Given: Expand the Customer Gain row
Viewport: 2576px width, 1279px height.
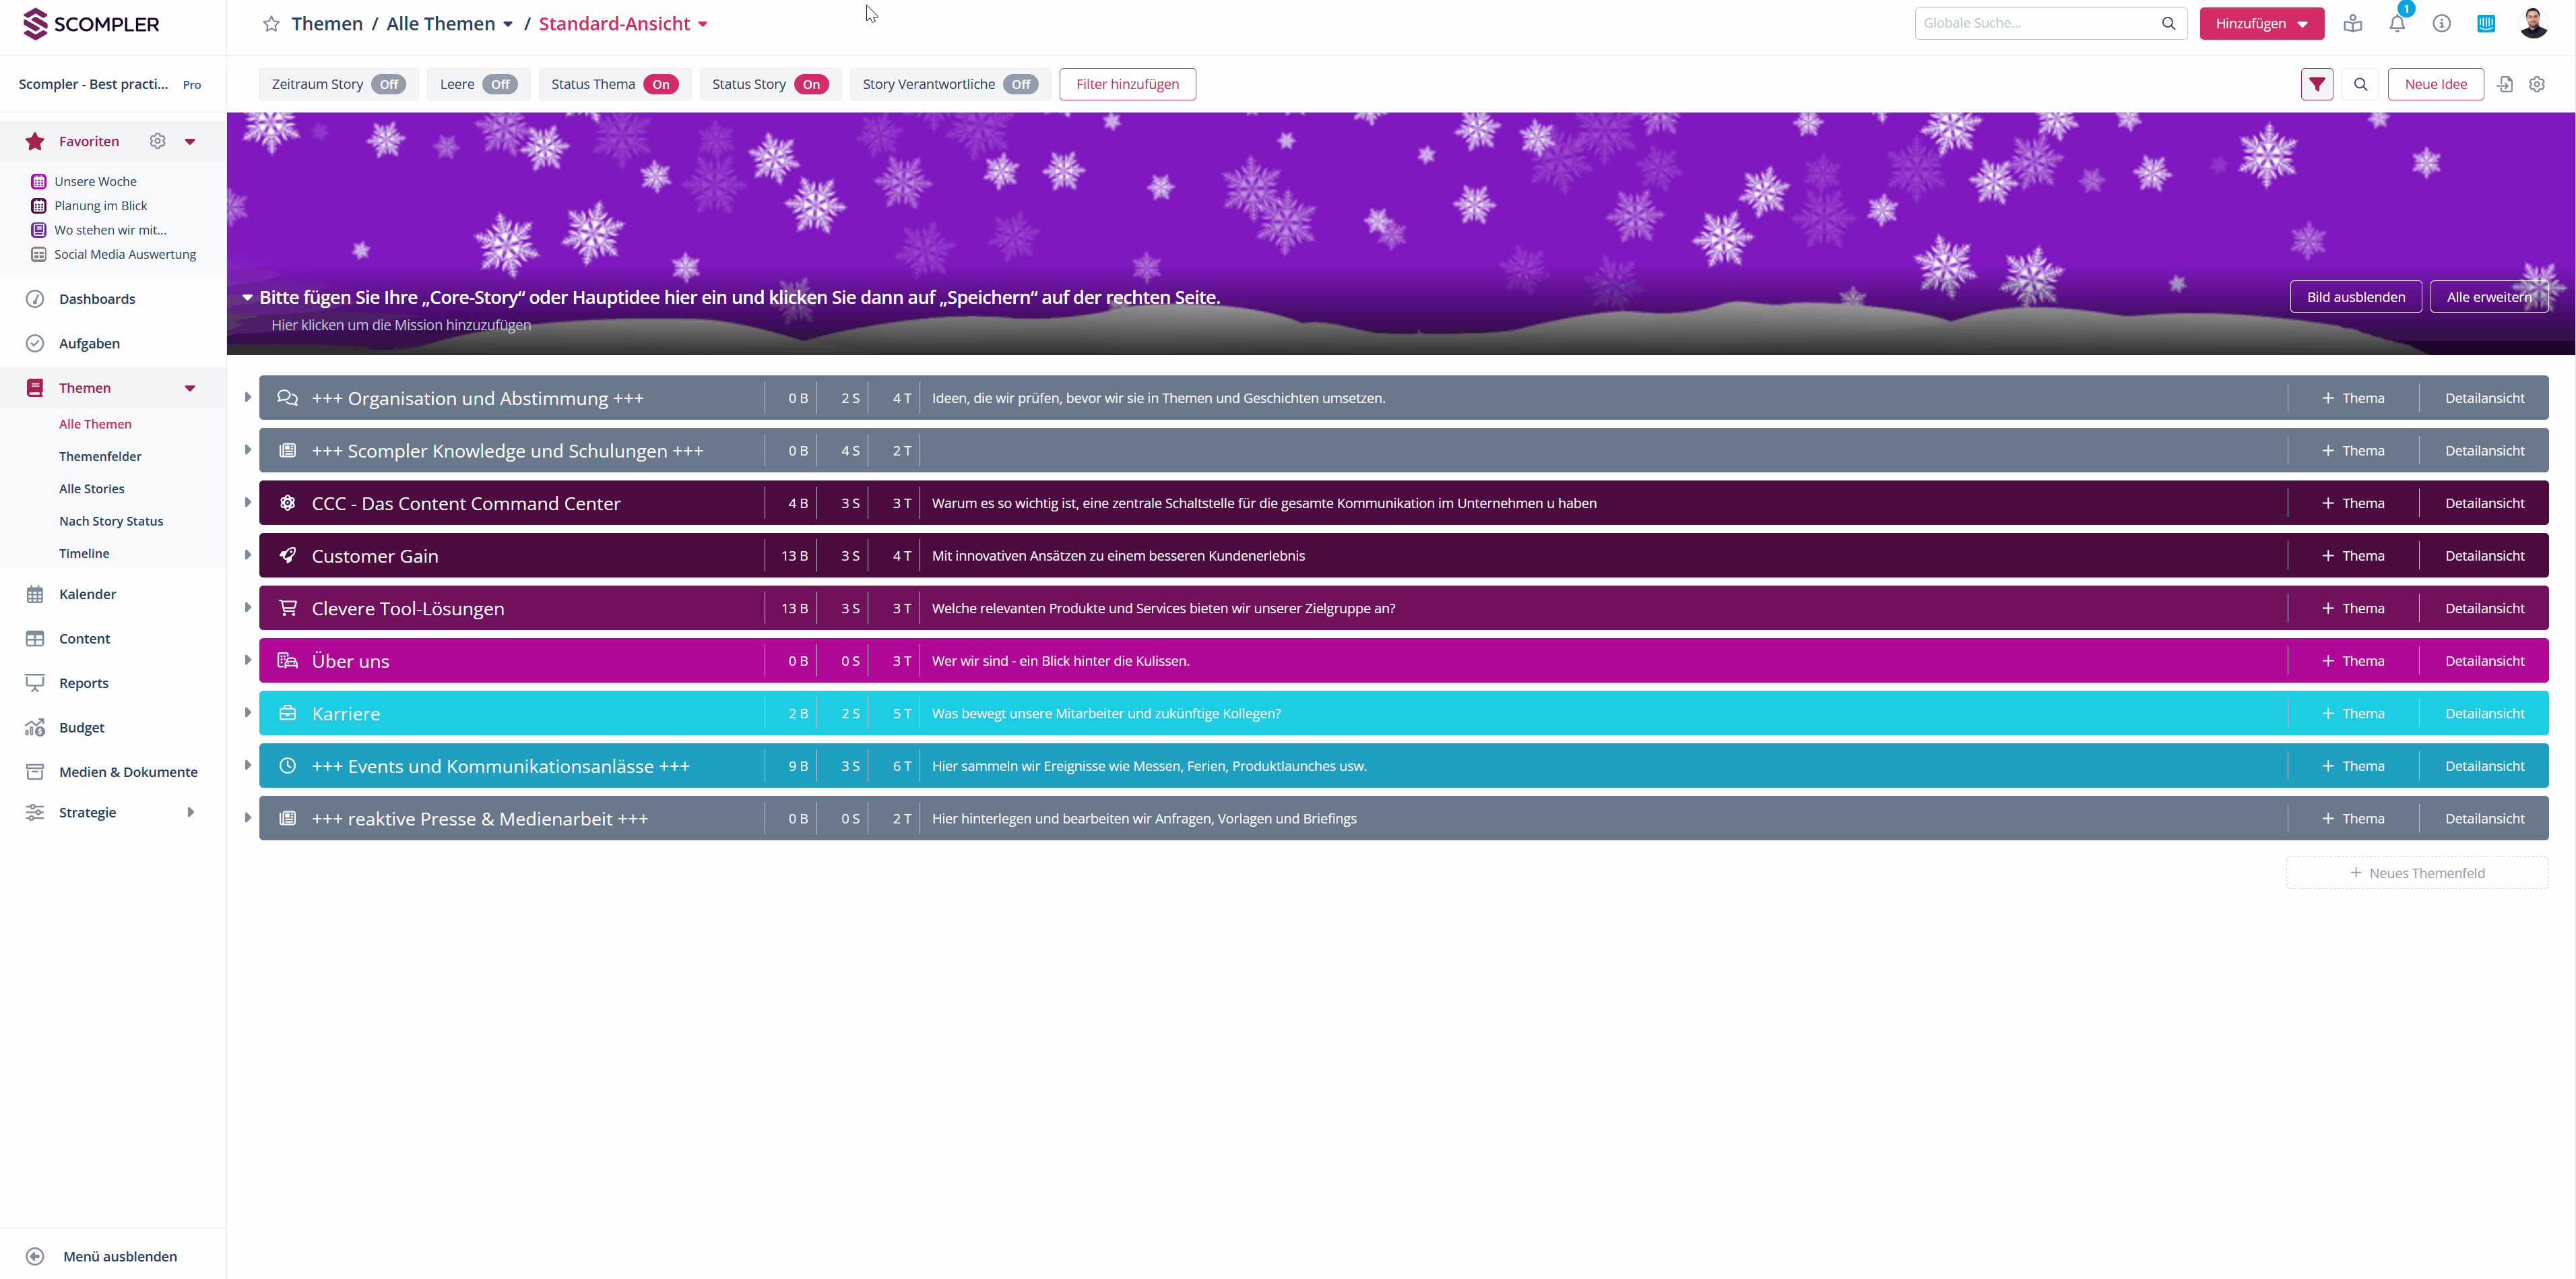Looking at the screenshot, I should (x=248, y=555).
